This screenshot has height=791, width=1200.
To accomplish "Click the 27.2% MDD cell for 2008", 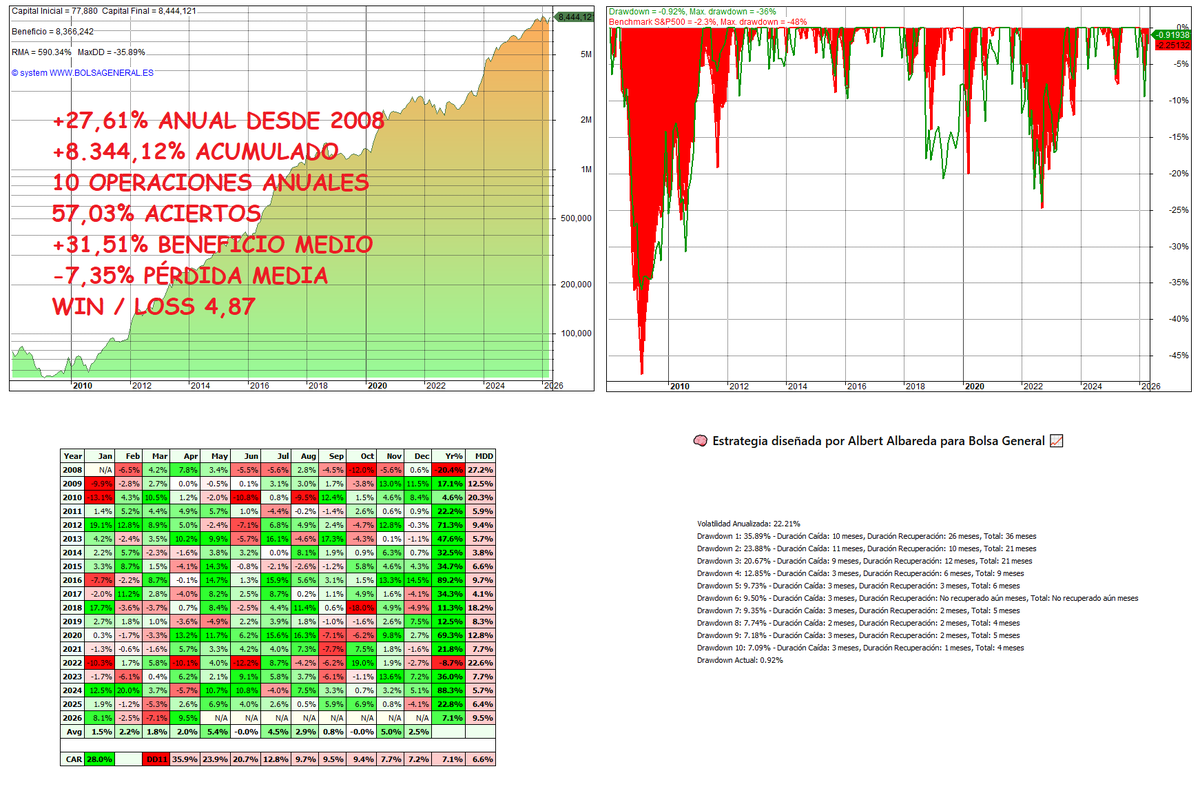I will [480, 470].
